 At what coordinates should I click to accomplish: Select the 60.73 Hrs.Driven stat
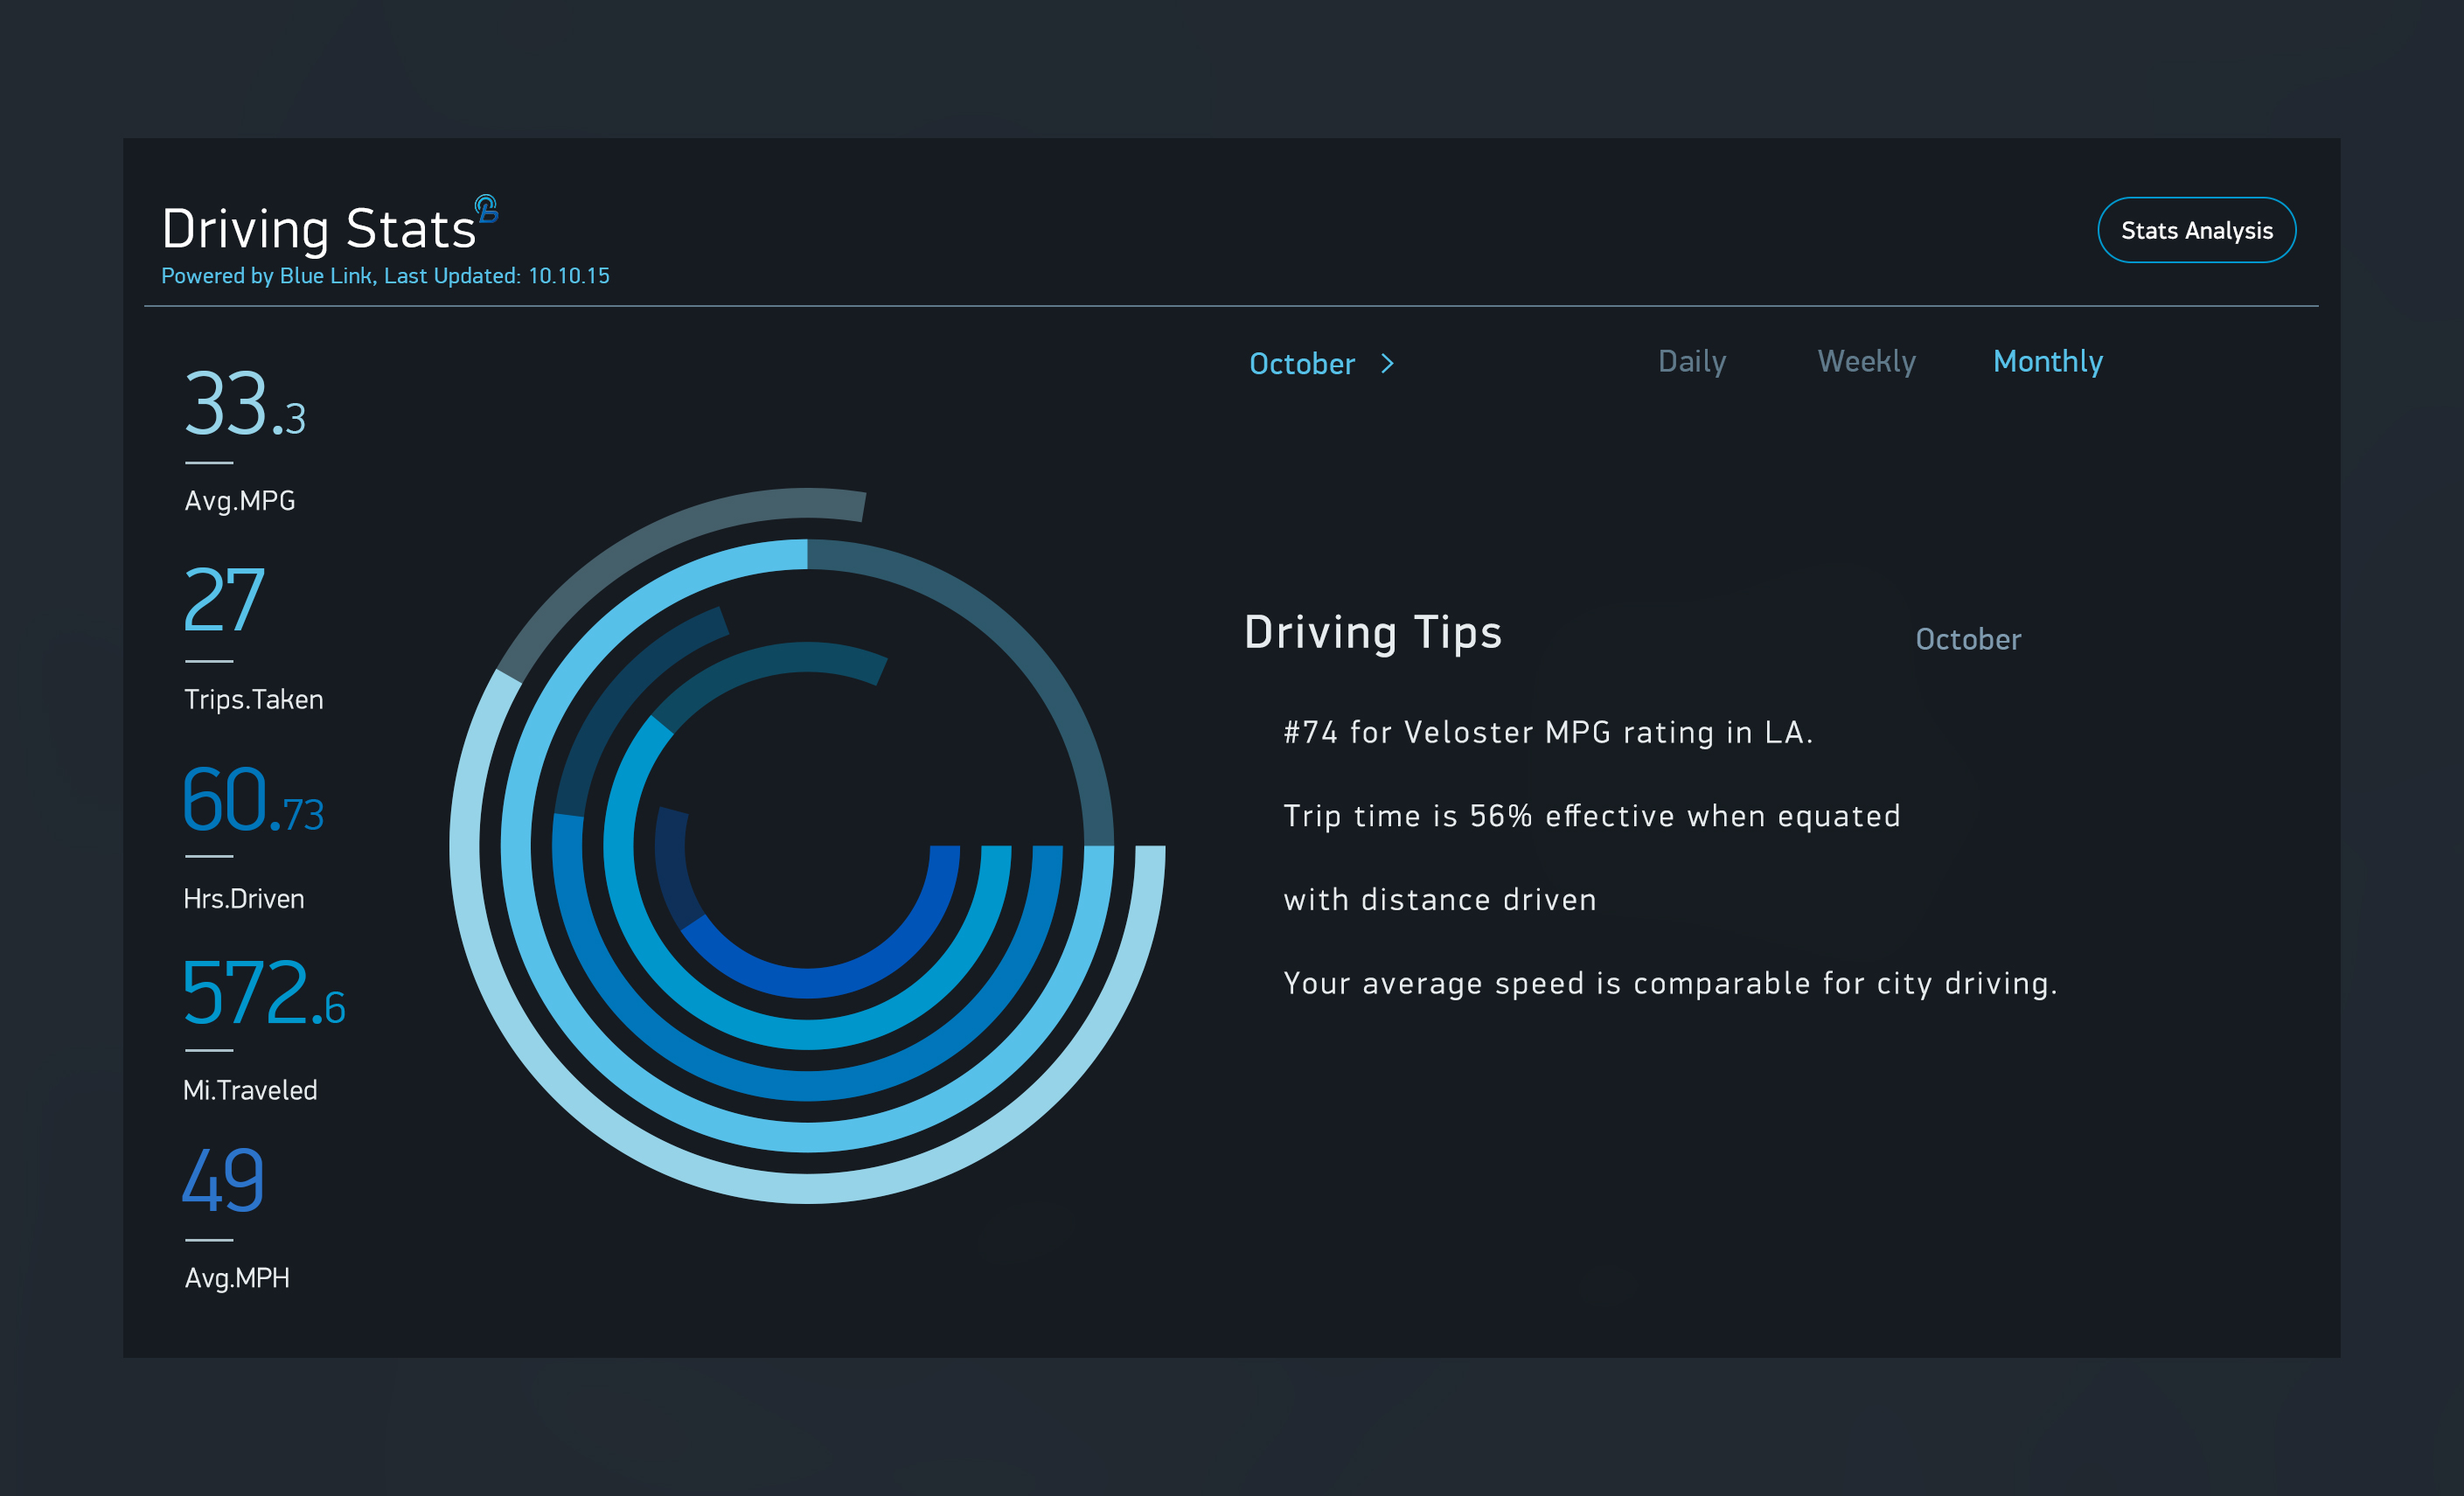tap(254, 800)
